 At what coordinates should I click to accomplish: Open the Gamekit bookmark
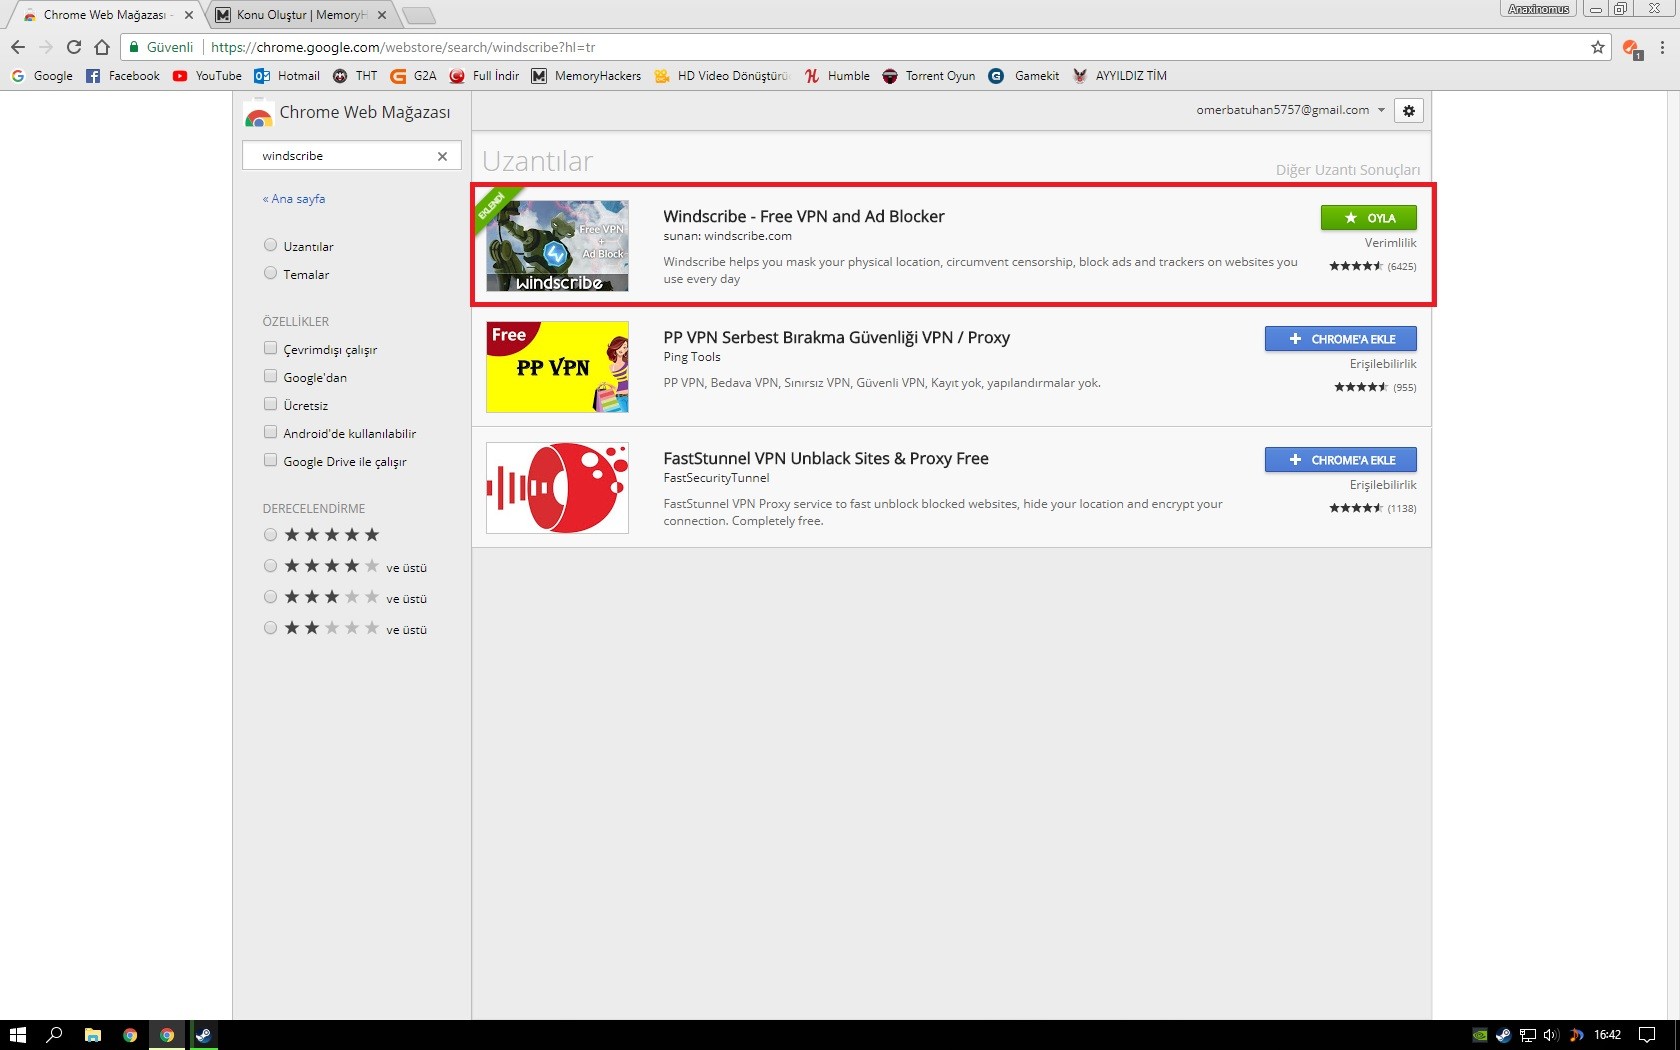pos(1024,76)
